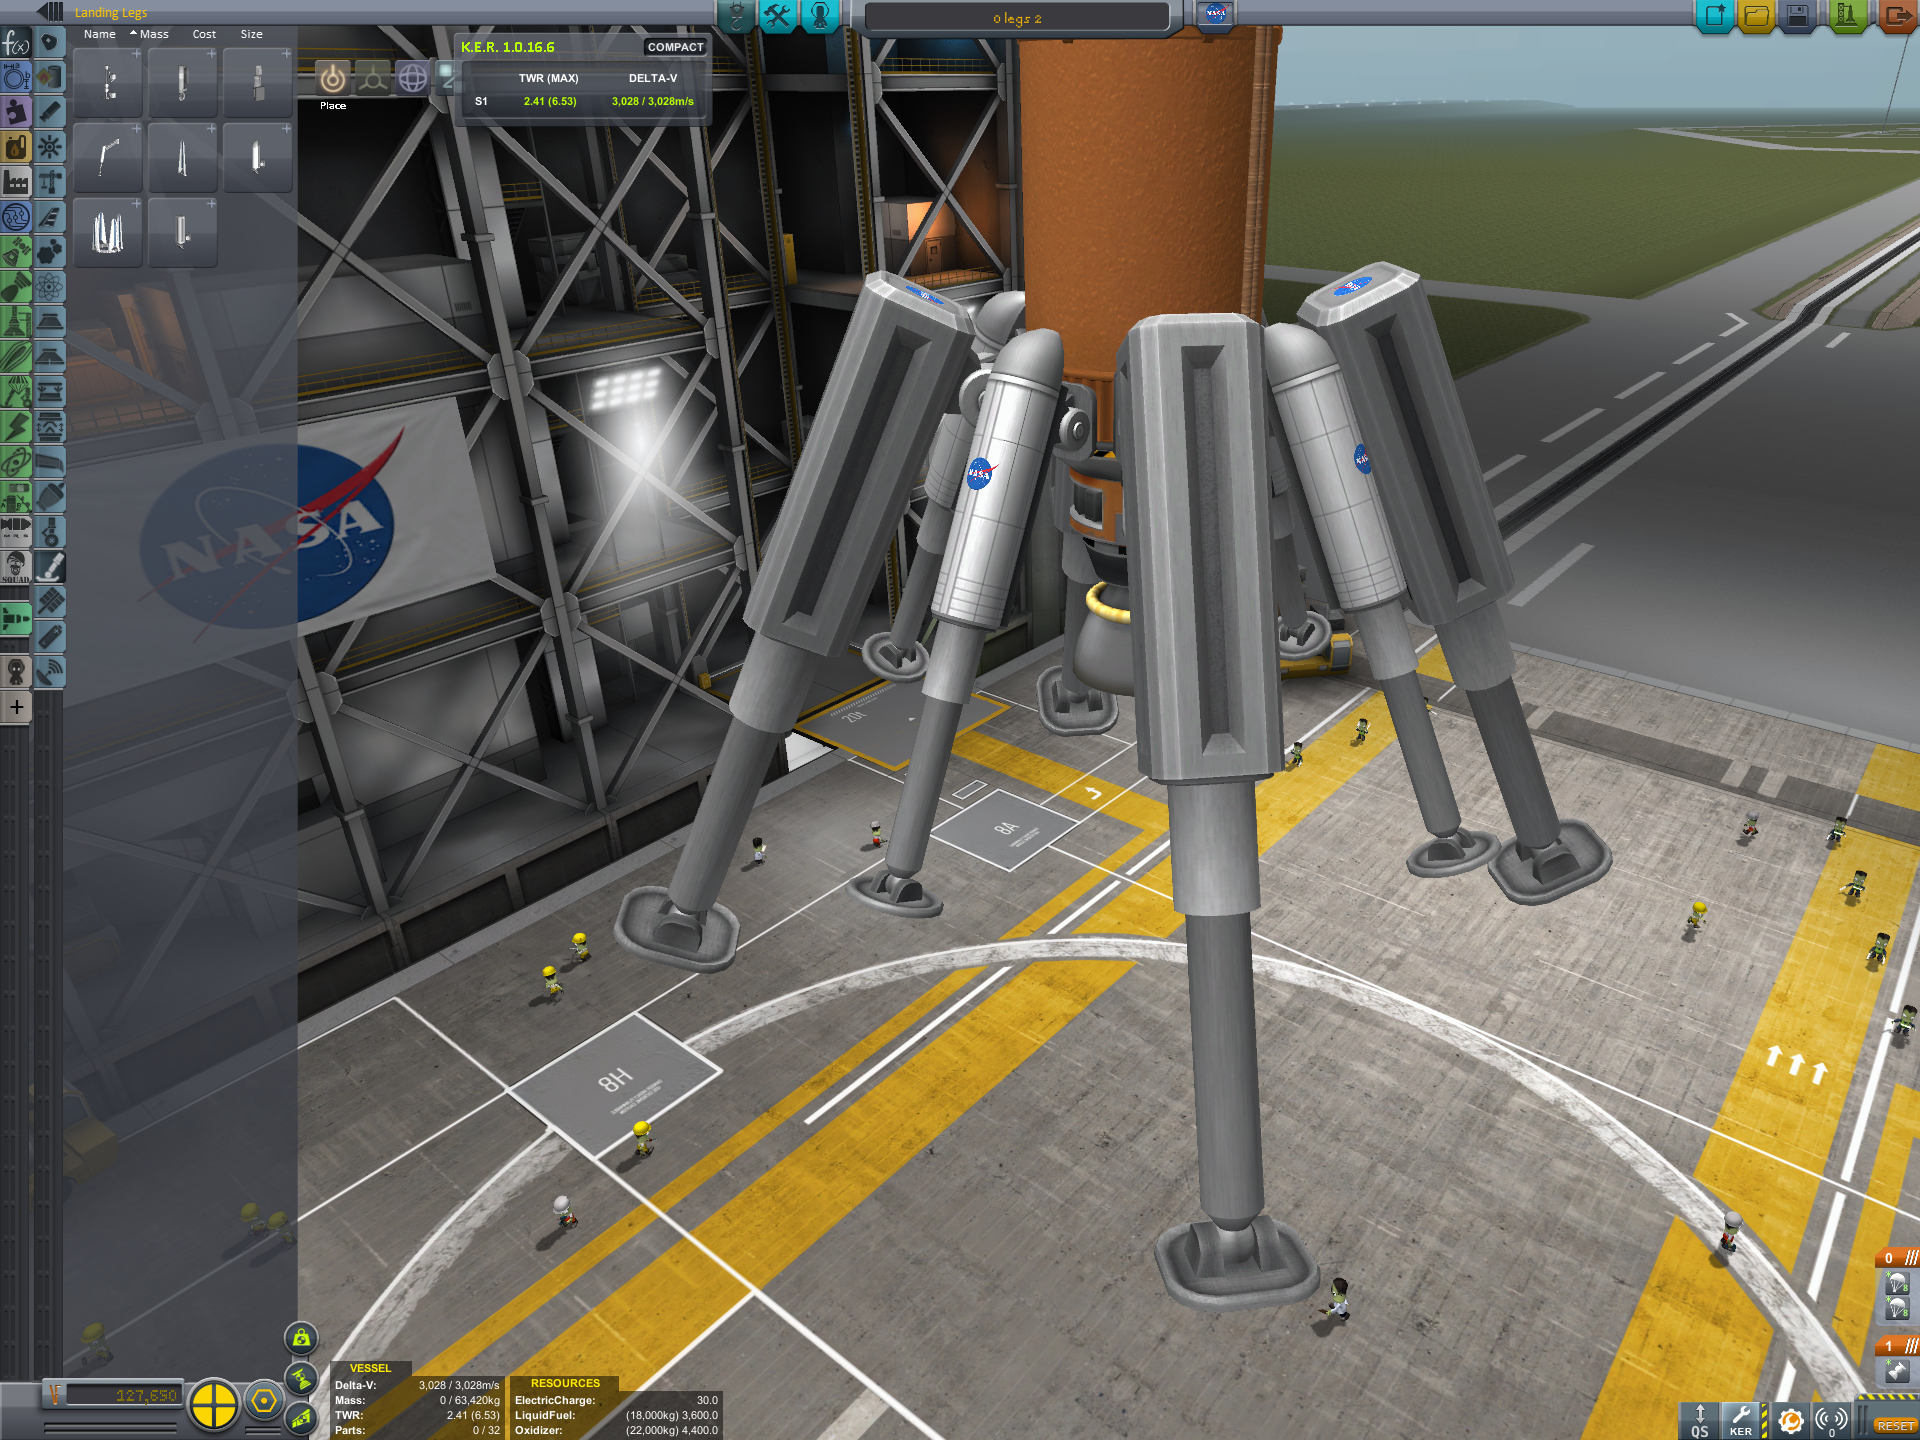Click the VESSEL header in KER panel
Viewport: 1920px width, 1440px height.
click(370, 1368)
